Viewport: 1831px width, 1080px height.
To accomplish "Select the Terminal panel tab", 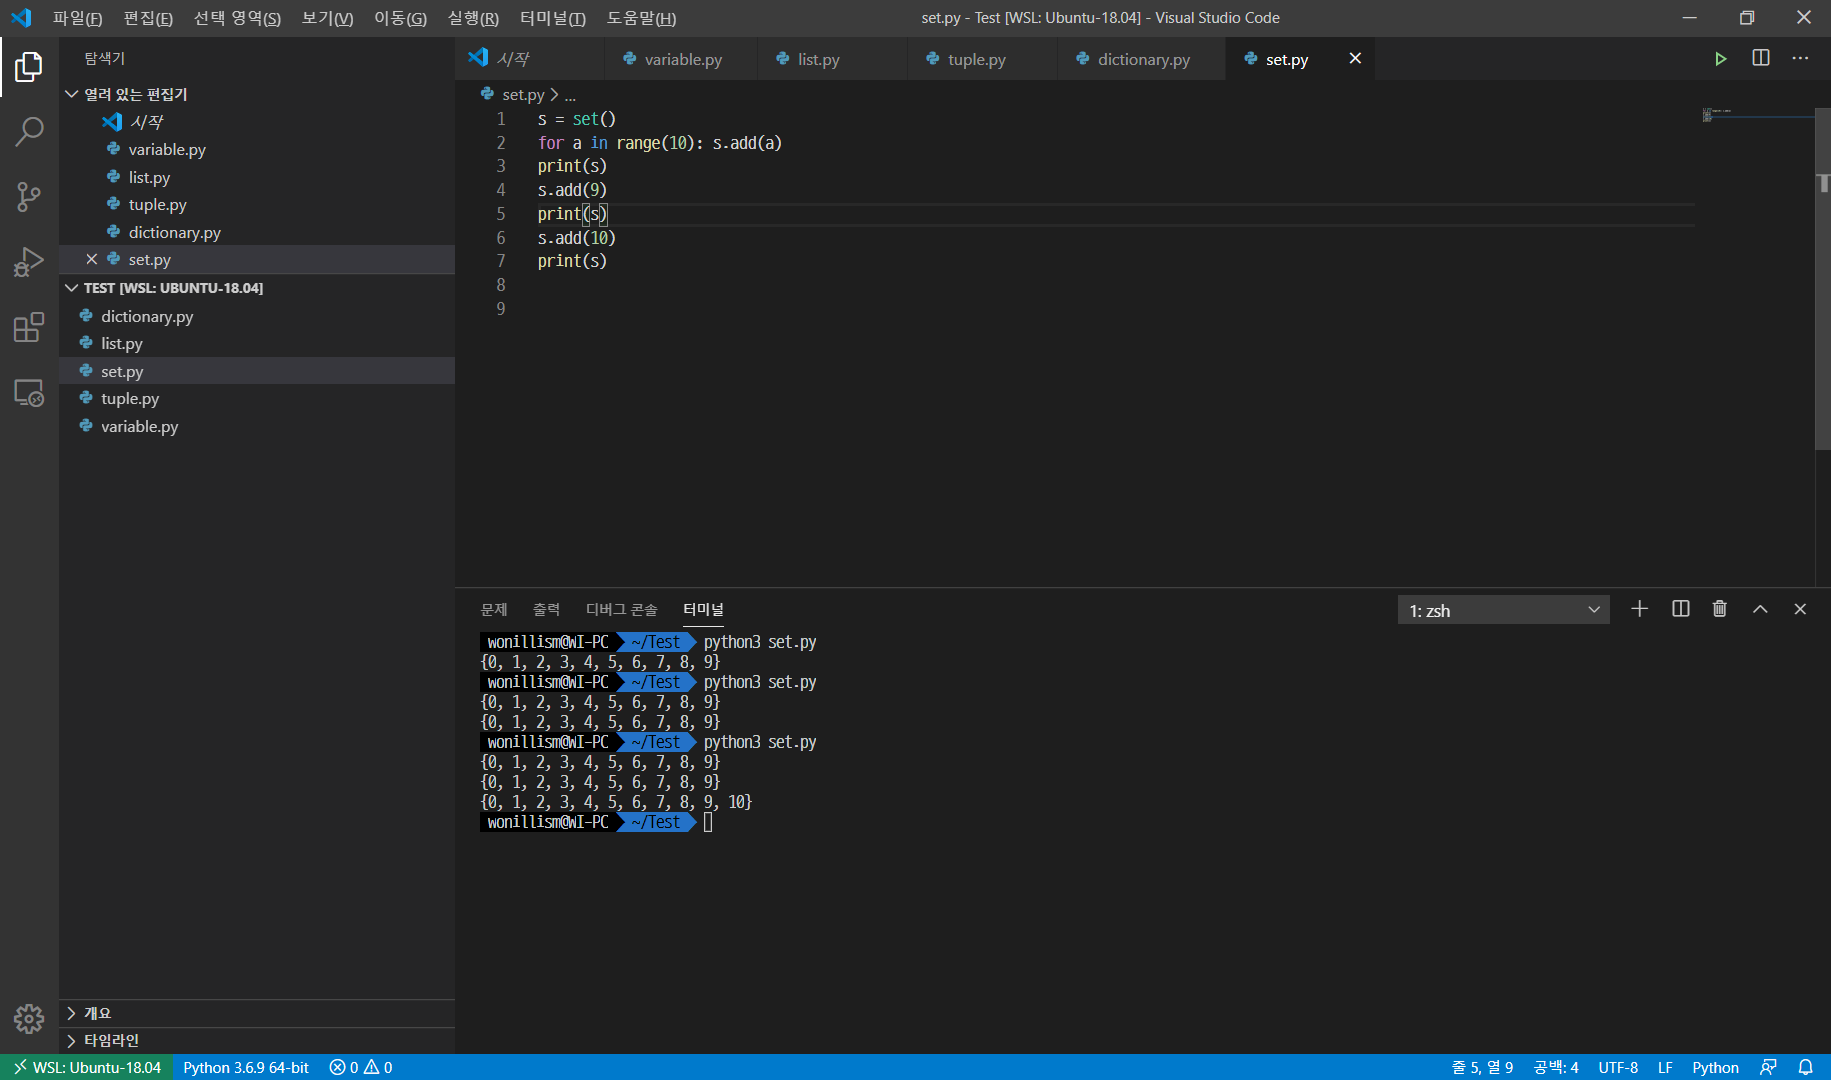I will tap(703, 609).
